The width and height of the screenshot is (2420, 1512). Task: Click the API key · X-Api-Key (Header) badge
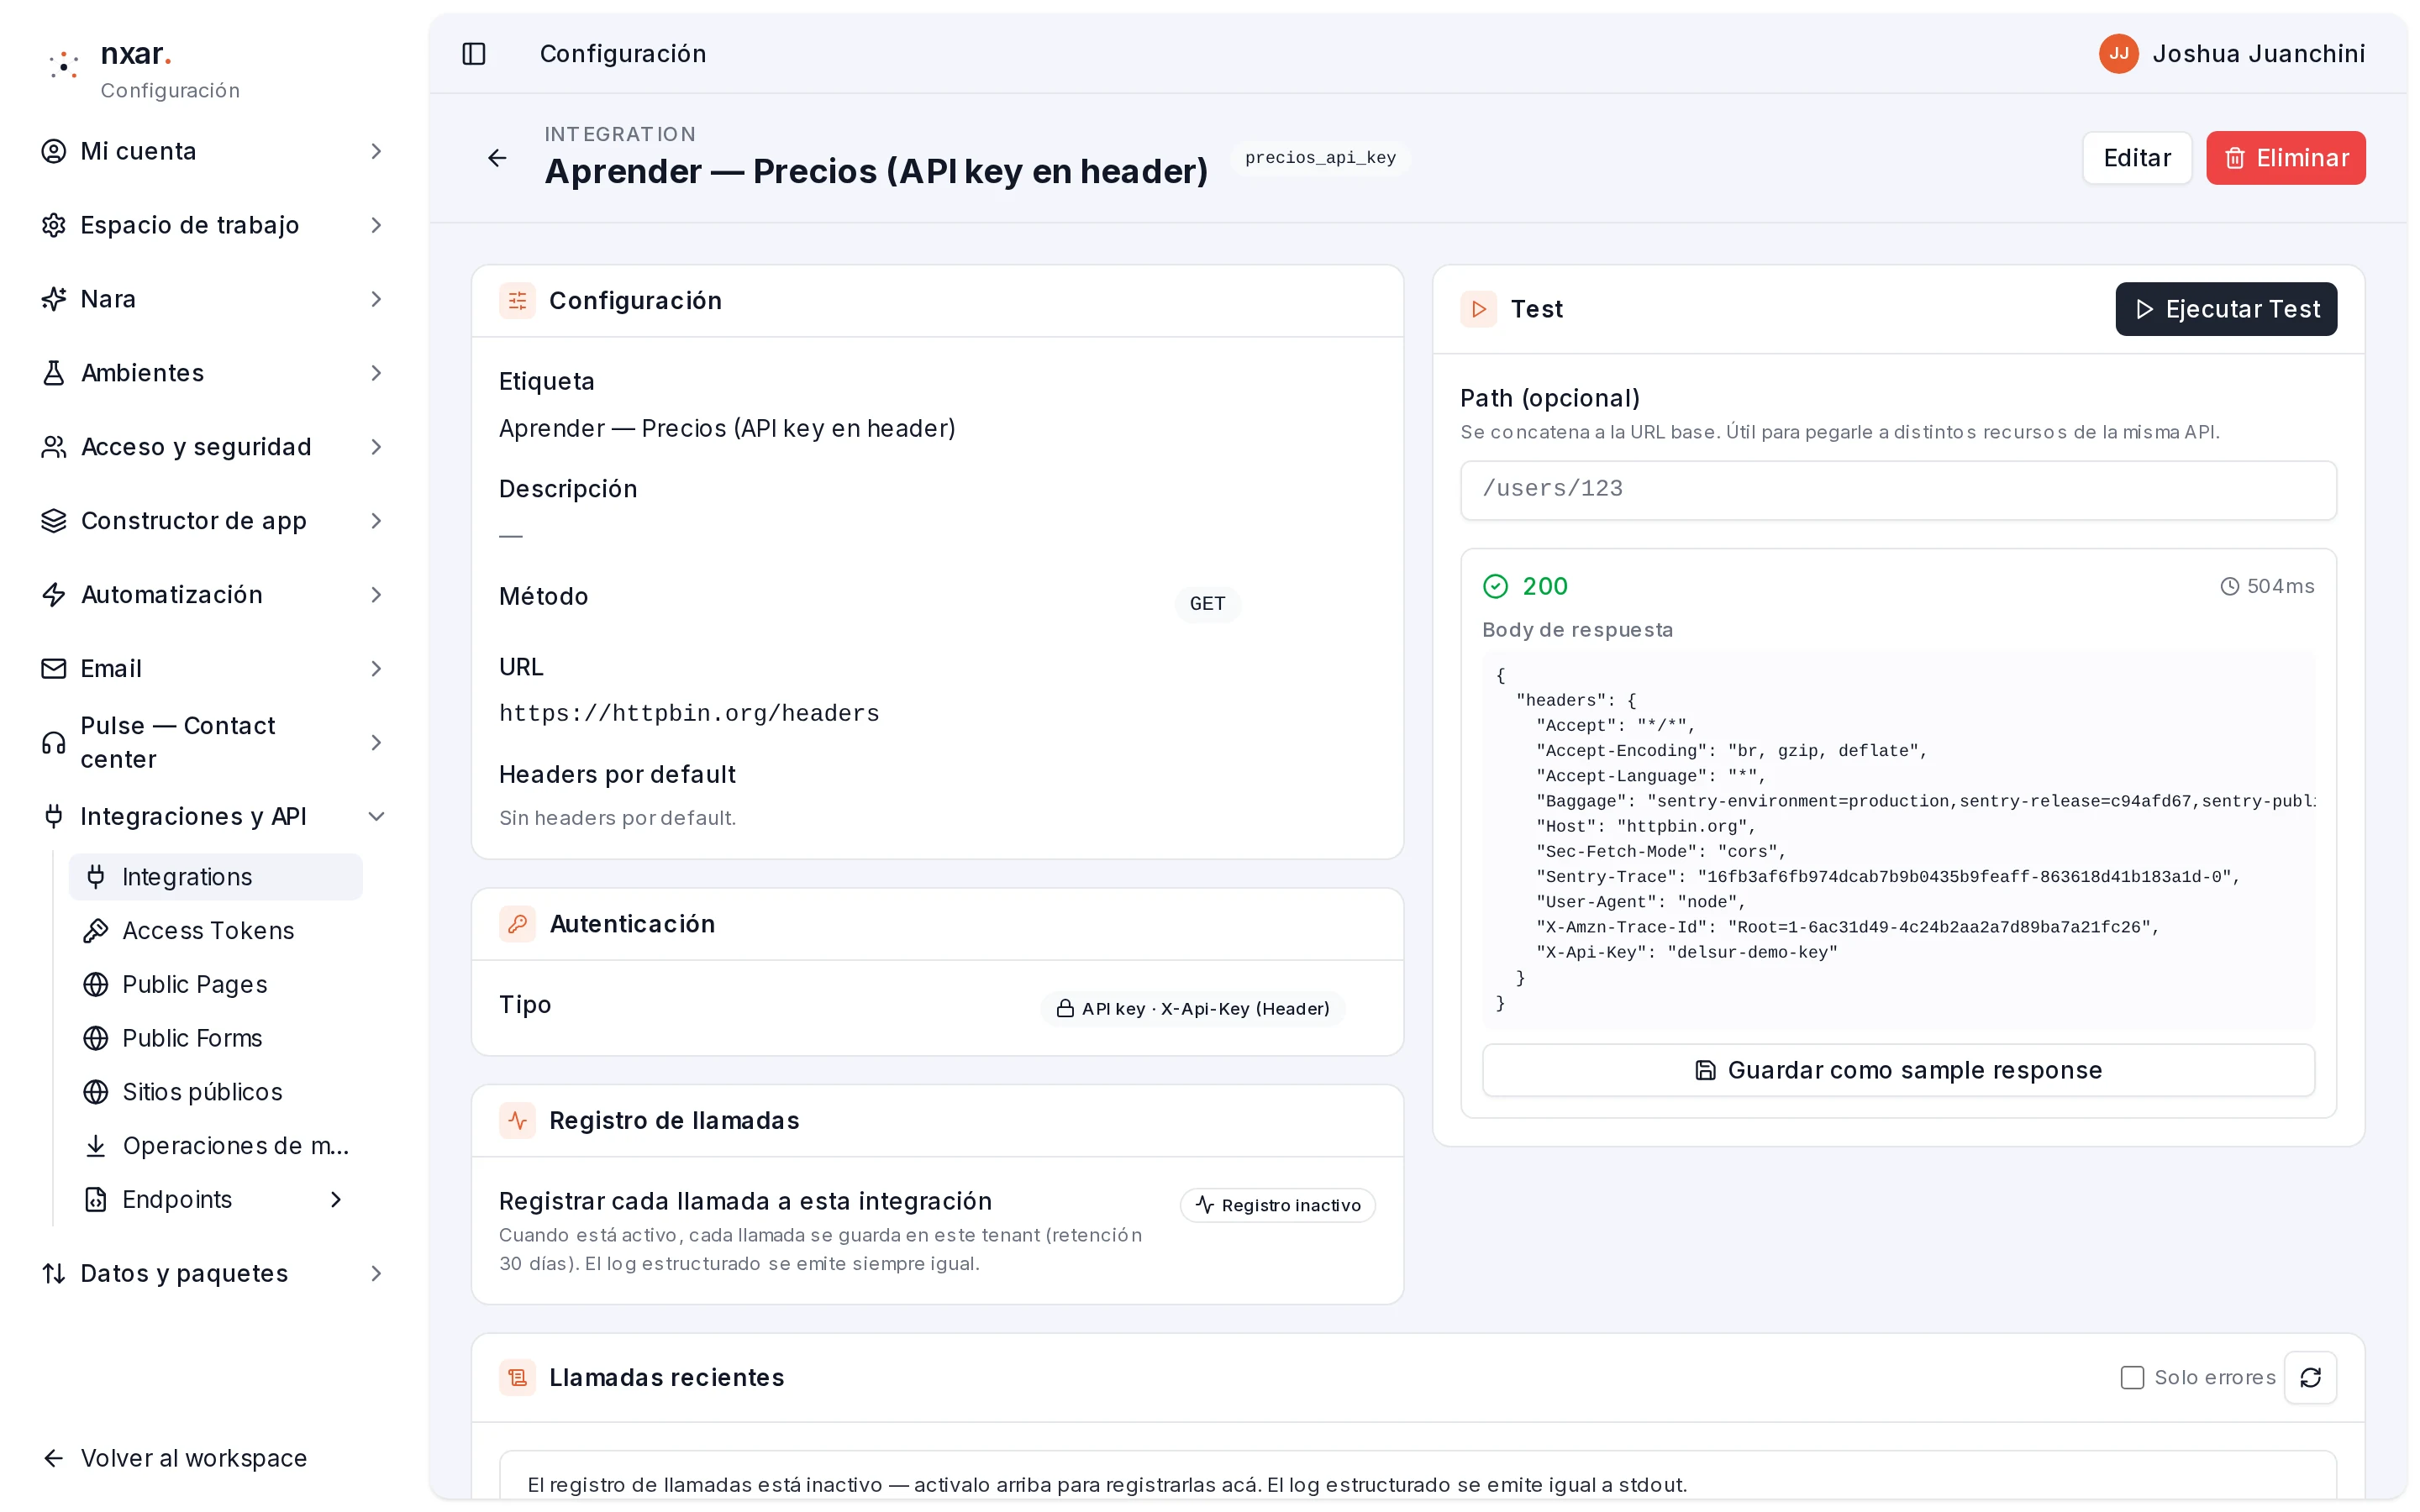pos(1192,1009)
